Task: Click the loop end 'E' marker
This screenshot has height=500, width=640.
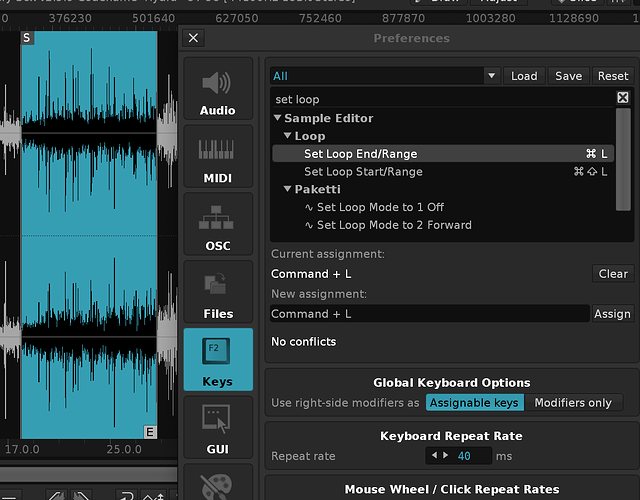Action: (x=150, y=432)
